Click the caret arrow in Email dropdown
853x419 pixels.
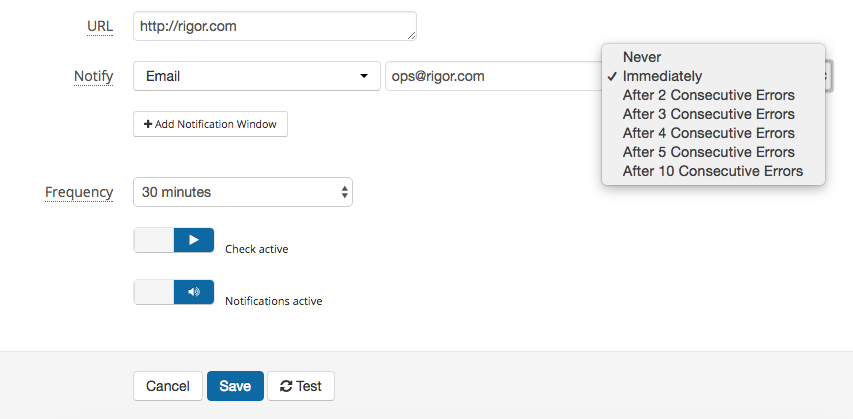[x=364, y=76]
